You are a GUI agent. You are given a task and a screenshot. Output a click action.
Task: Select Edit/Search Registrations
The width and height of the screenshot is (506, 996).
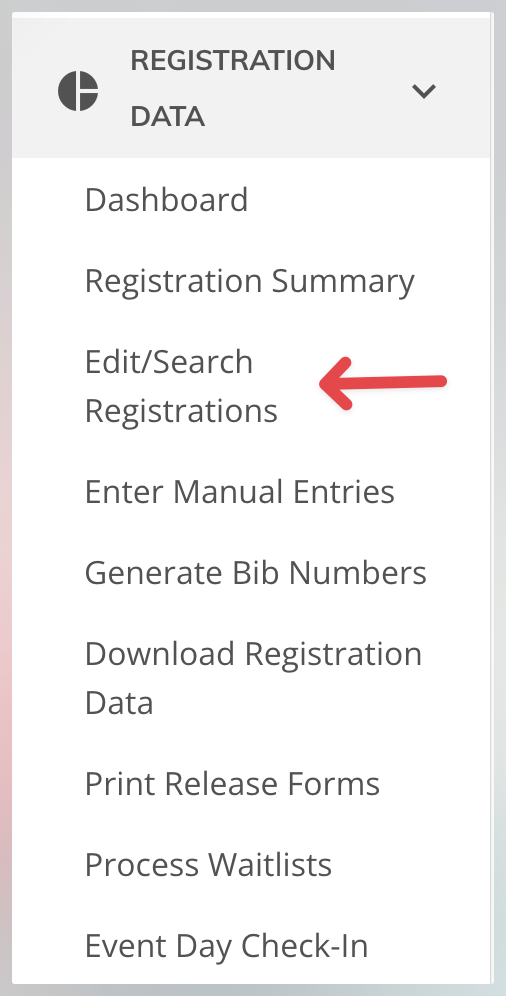[x=182, y=386]
